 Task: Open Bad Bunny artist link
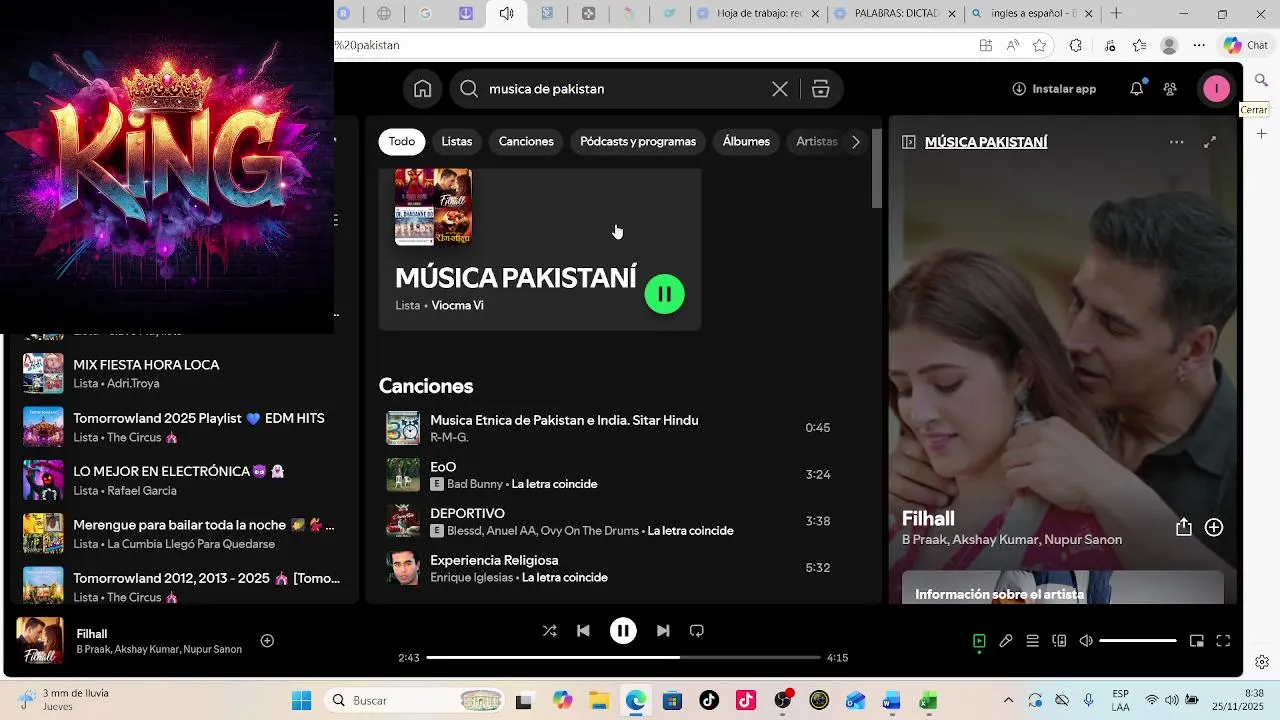click(475, 484)
